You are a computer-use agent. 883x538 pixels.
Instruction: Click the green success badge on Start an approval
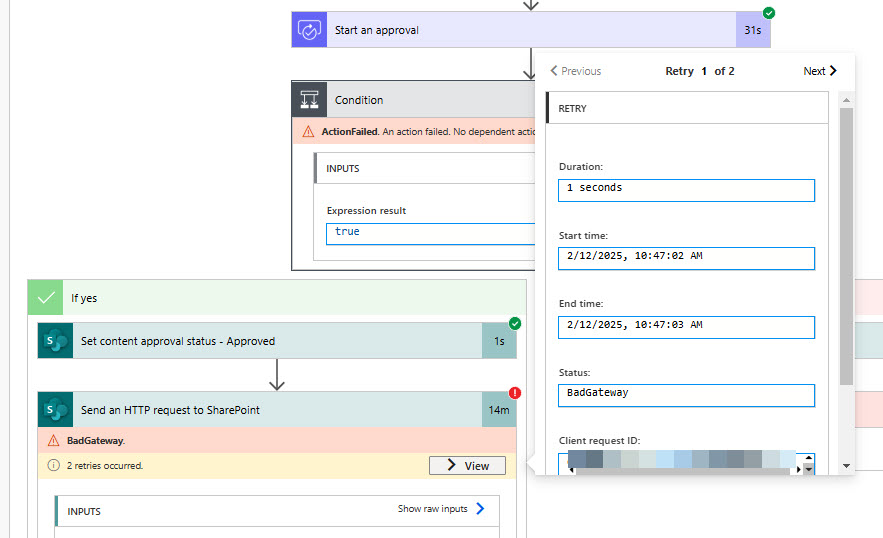click(x=769, y=12)
